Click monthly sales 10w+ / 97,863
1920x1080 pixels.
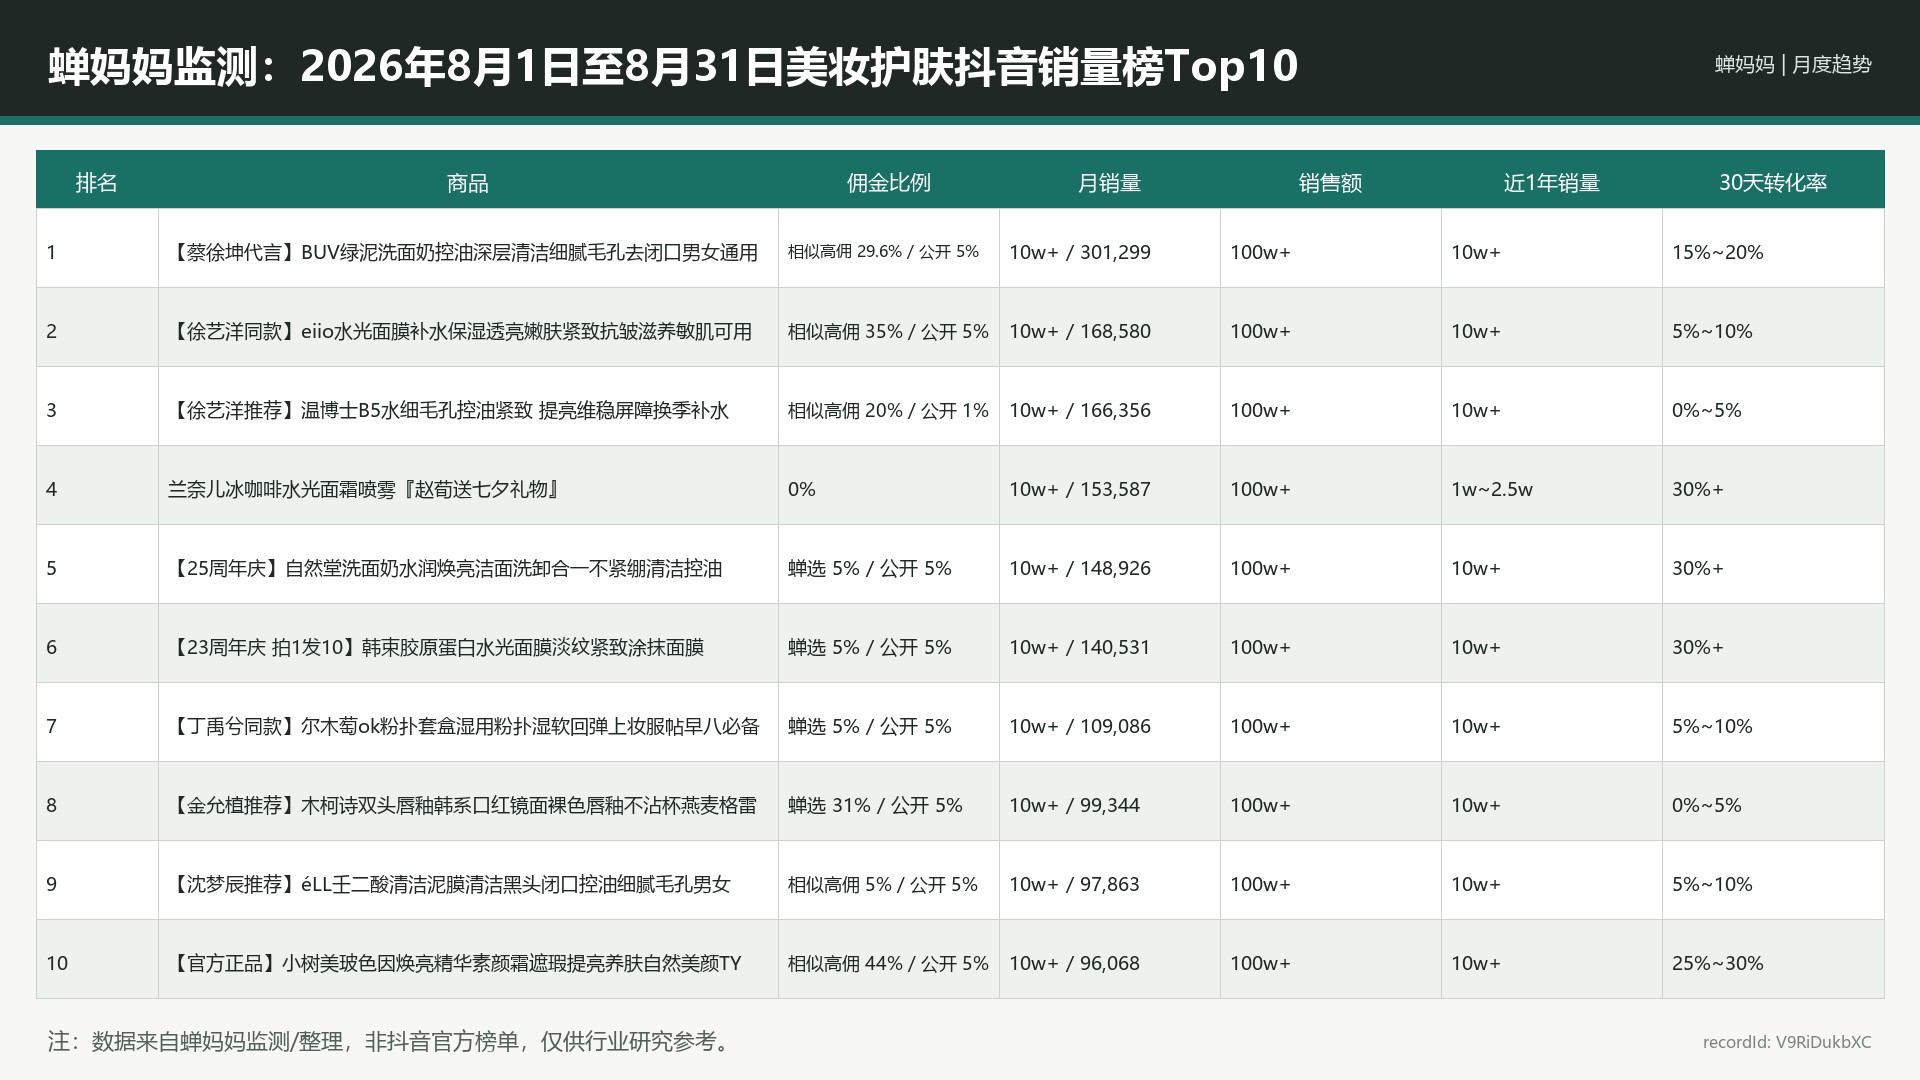(1075, 884)
